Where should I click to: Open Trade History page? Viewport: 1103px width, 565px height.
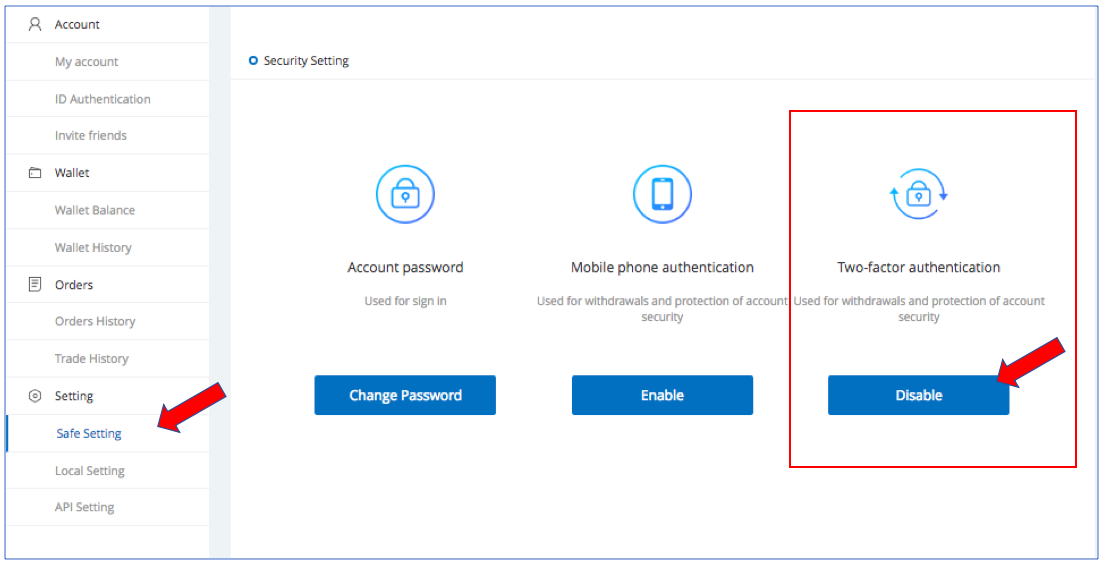coord(91,359)
